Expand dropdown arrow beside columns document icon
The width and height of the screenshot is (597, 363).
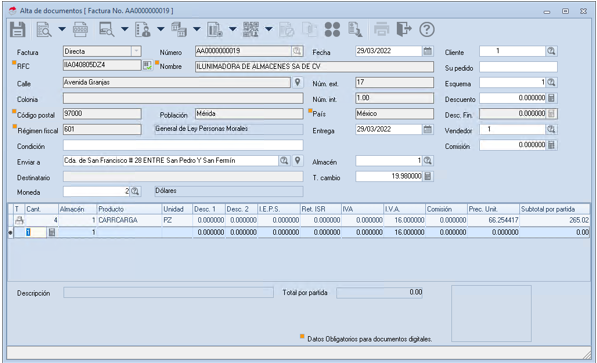233,29
